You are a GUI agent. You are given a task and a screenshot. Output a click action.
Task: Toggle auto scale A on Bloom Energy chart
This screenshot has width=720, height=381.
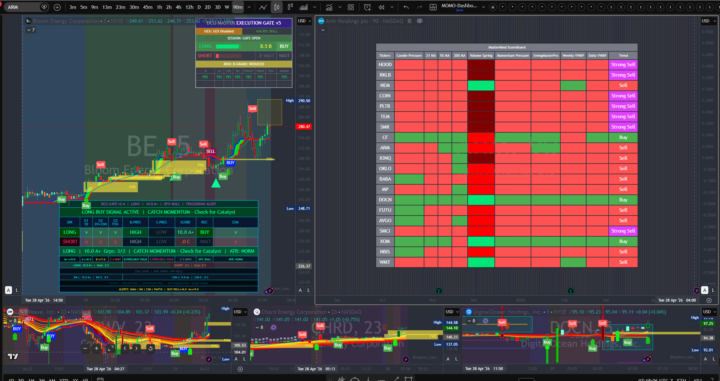(8, 290)
